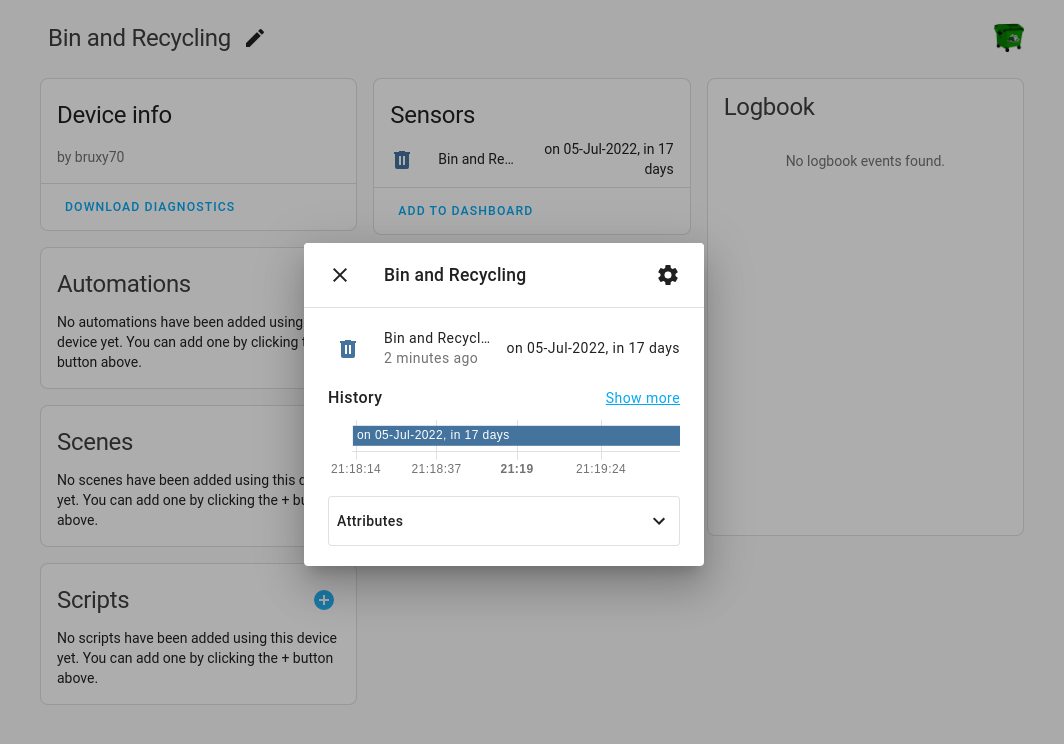The height and width of the screenshot is (744, 1064).
Task: Click the plus icon on the Scripts card
Action: (x=323, y=600)
